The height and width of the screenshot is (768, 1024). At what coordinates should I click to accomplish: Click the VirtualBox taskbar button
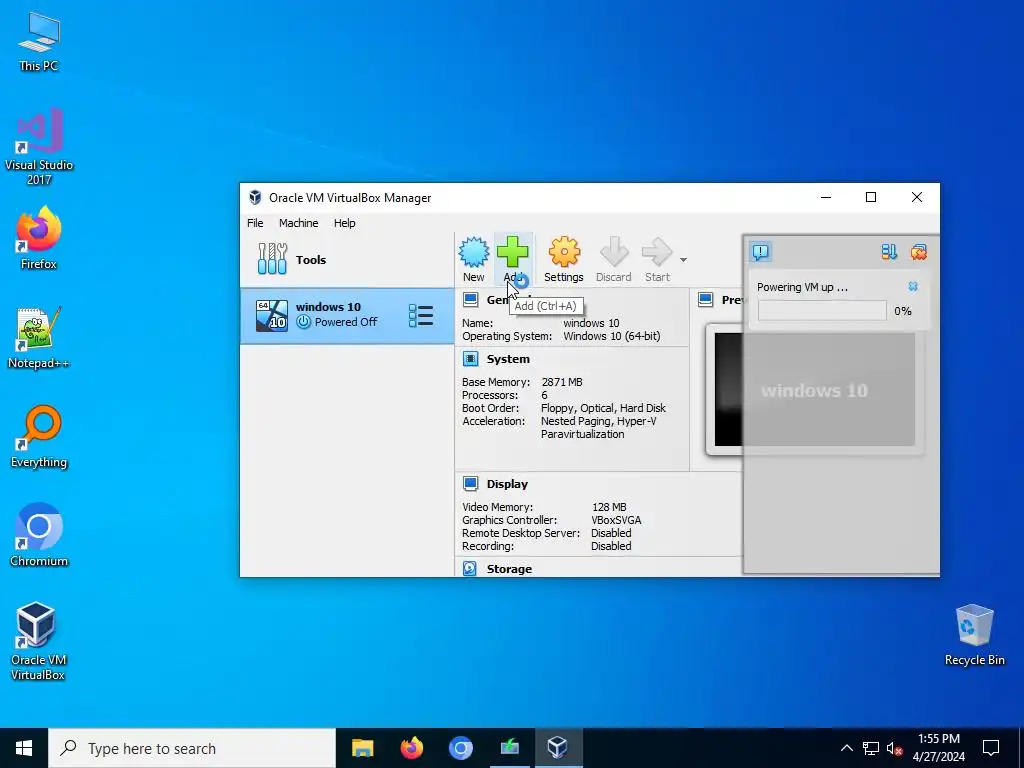coord(558,748)
